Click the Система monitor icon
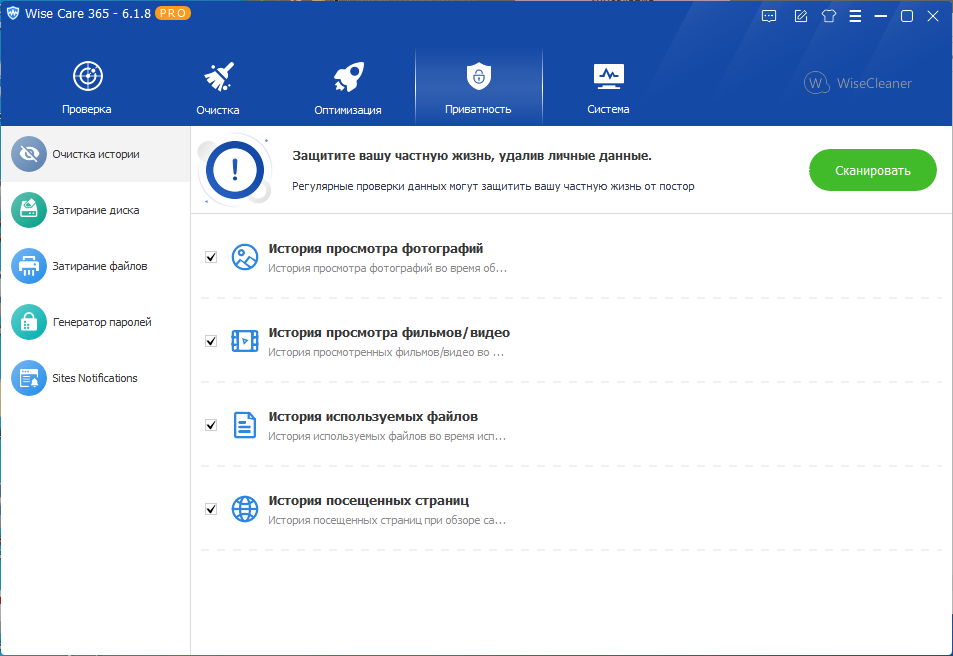The image size is (953, 656). pos(608,77)
